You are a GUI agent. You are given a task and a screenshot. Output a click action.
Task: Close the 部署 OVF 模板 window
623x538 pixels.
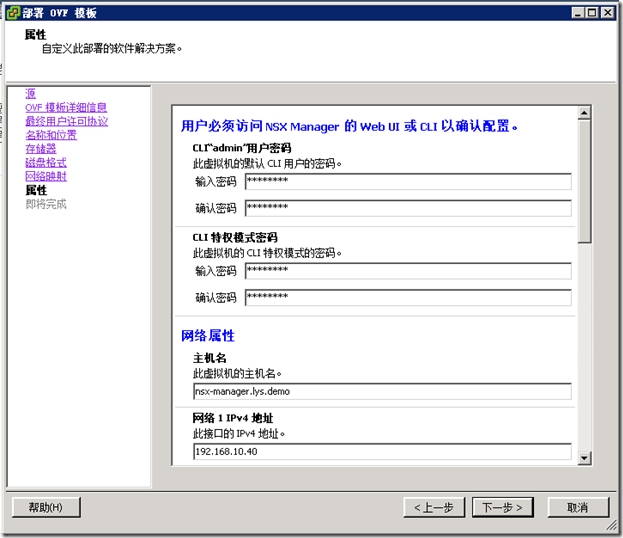point(608,13)
